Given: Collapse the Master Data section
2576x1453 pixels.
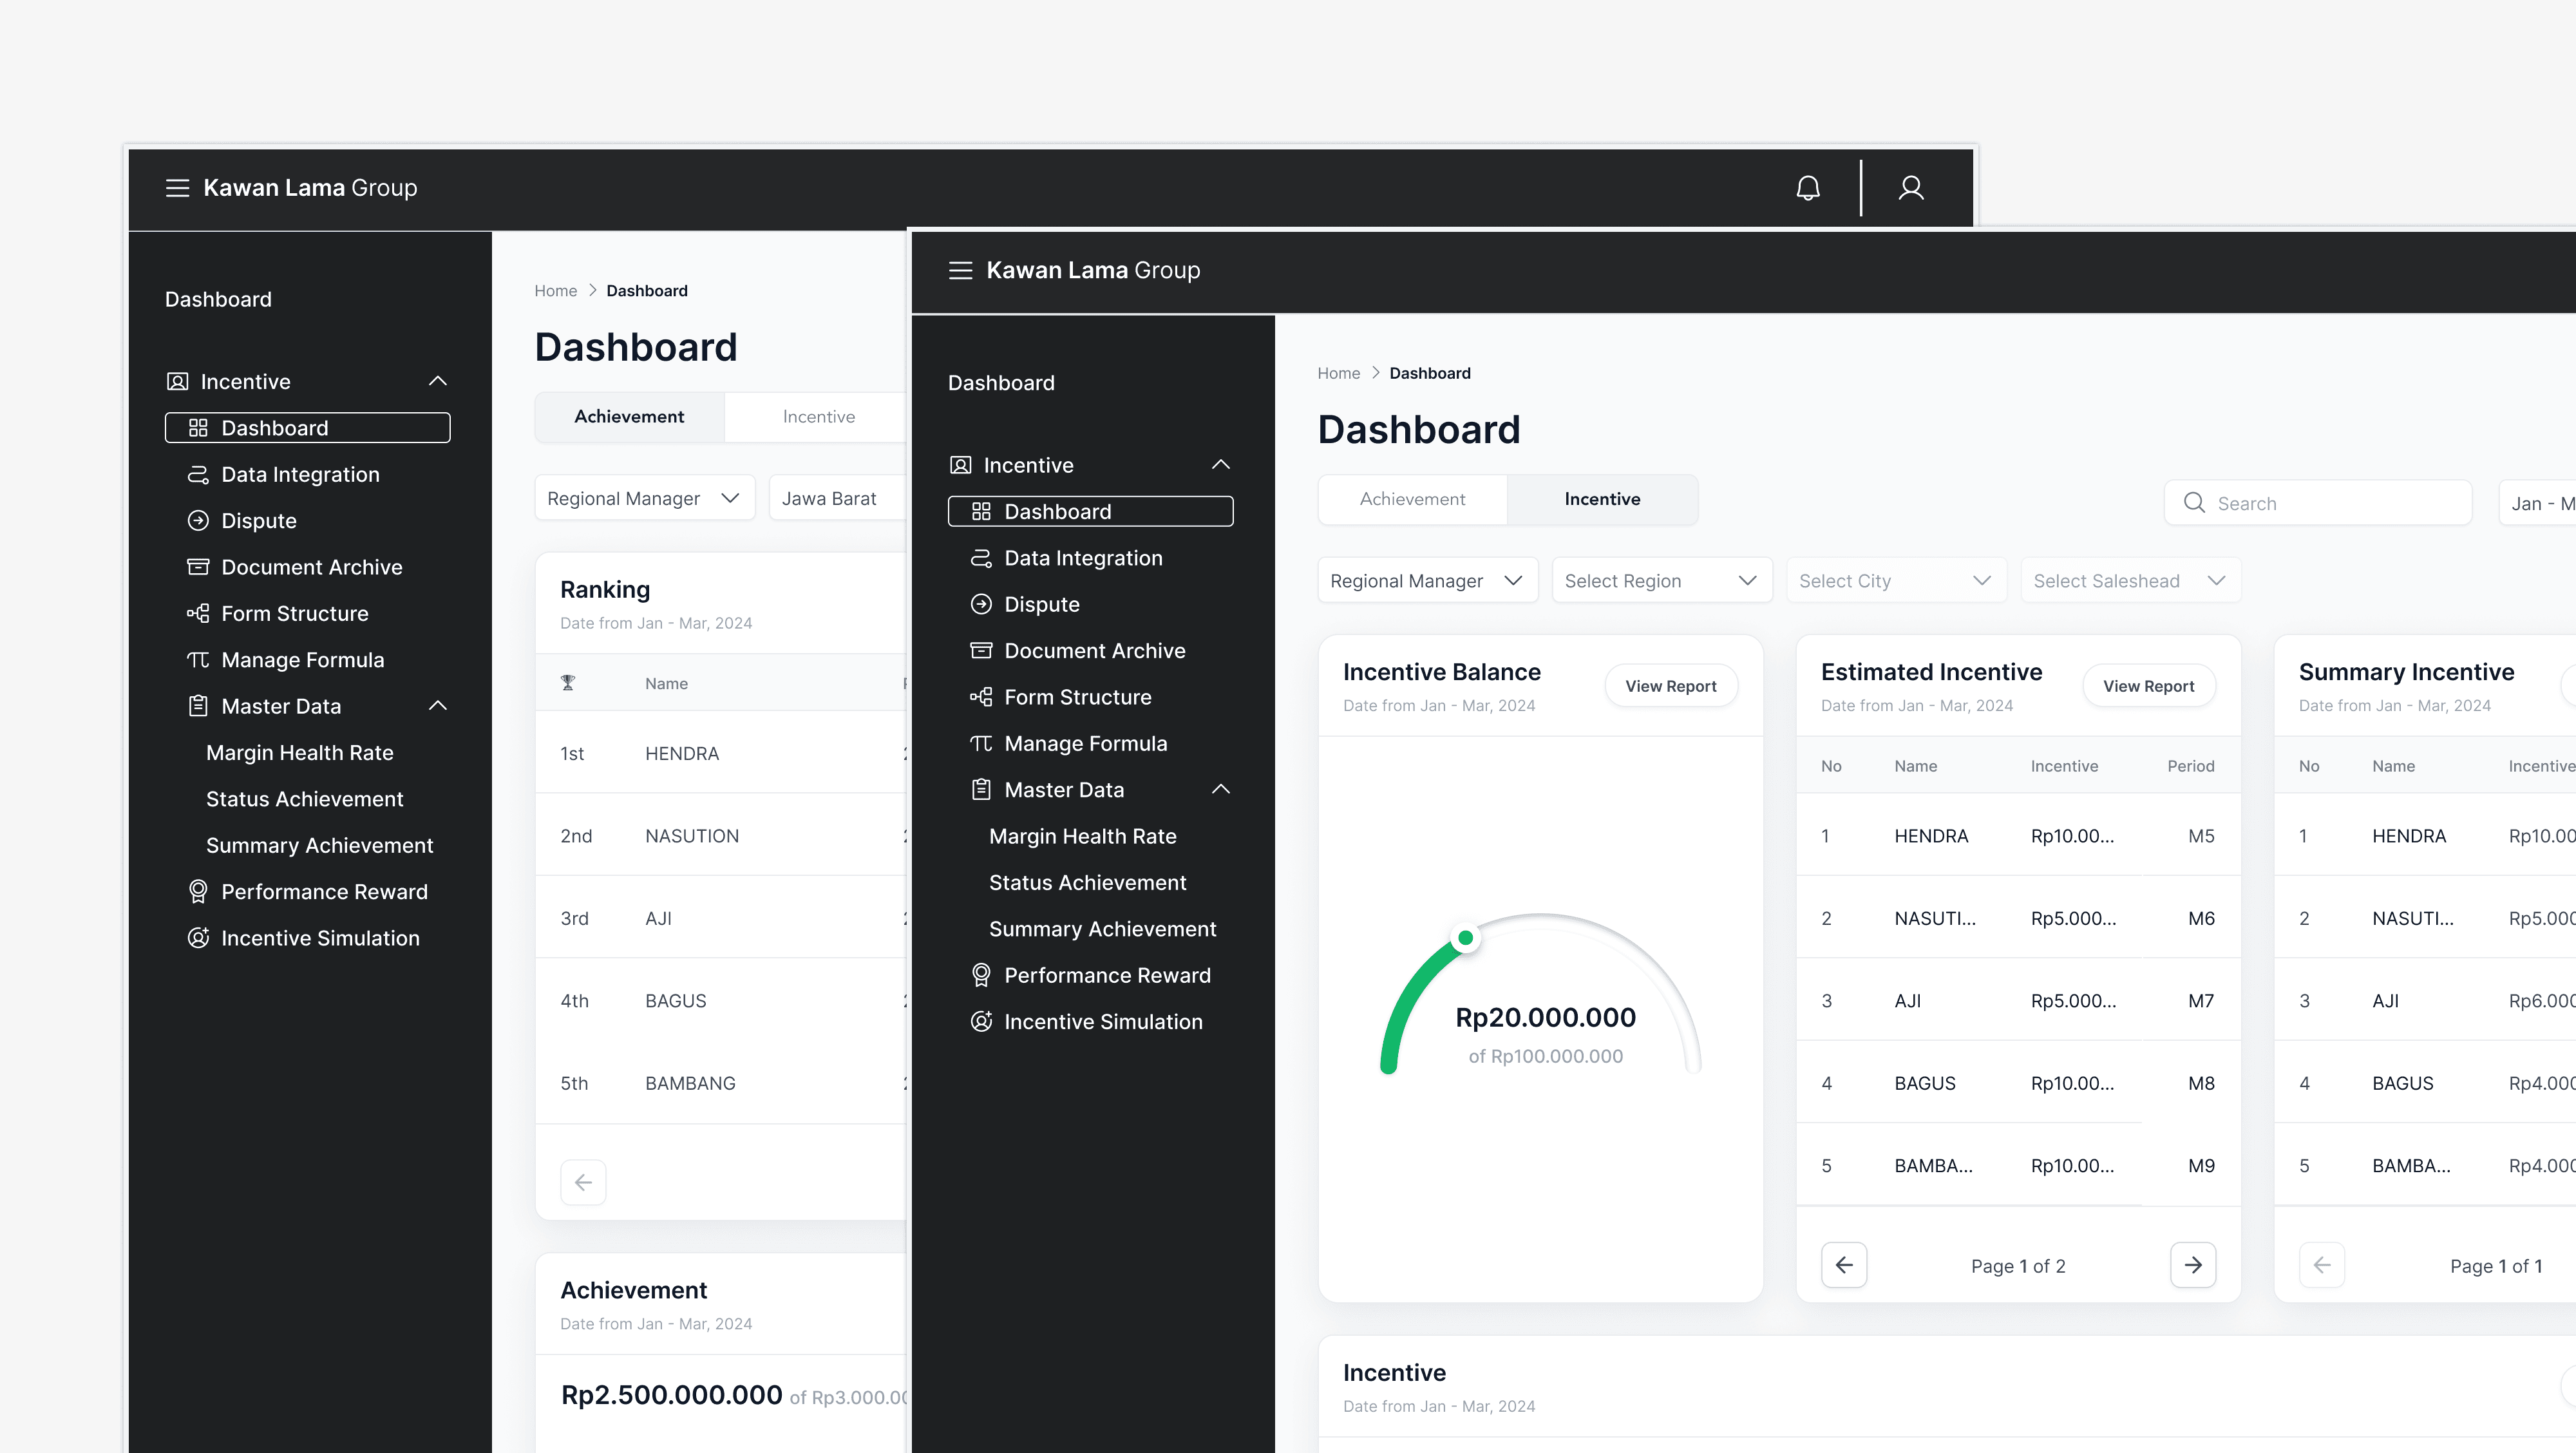Looking at the screenshot, I should 1220,789.
